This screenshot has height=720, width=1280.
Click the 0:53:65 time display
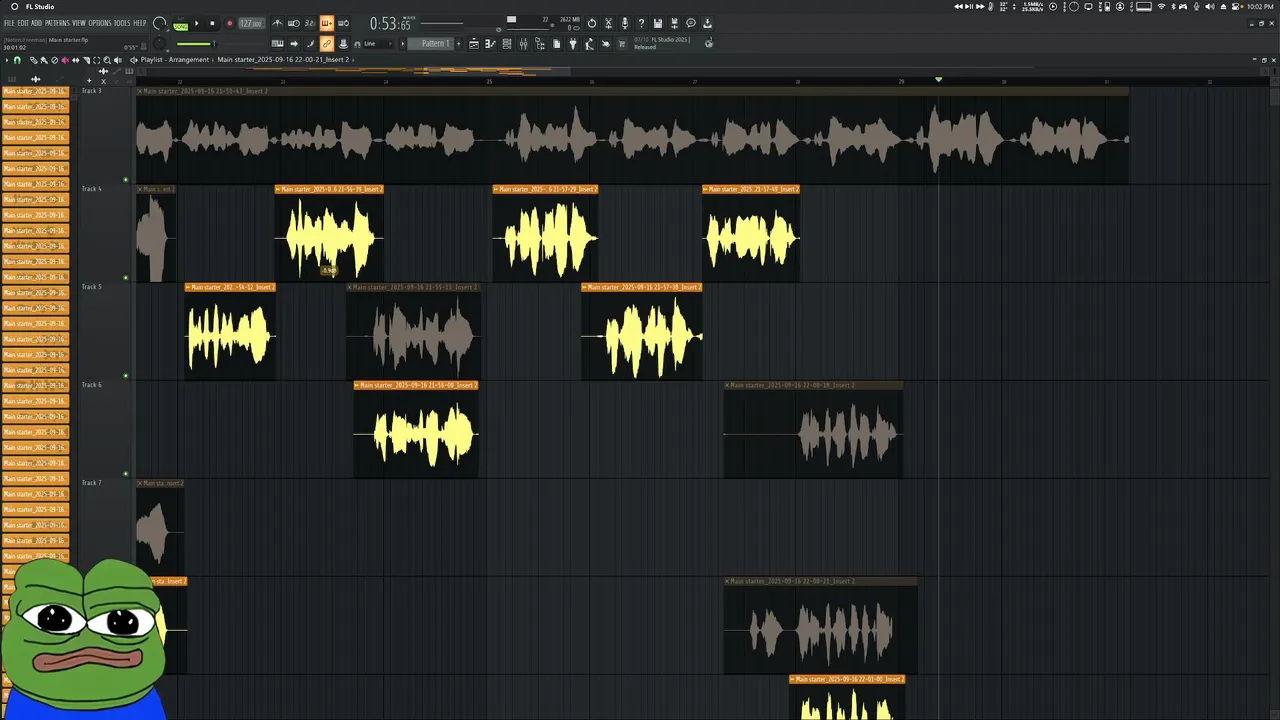[x=390, y=23]
